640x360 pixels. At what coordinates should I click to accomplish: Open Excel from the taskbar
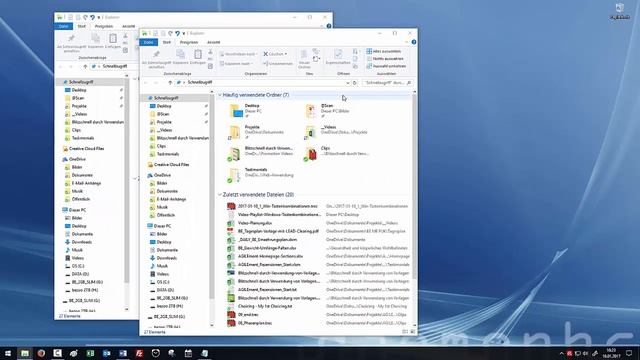90,353
